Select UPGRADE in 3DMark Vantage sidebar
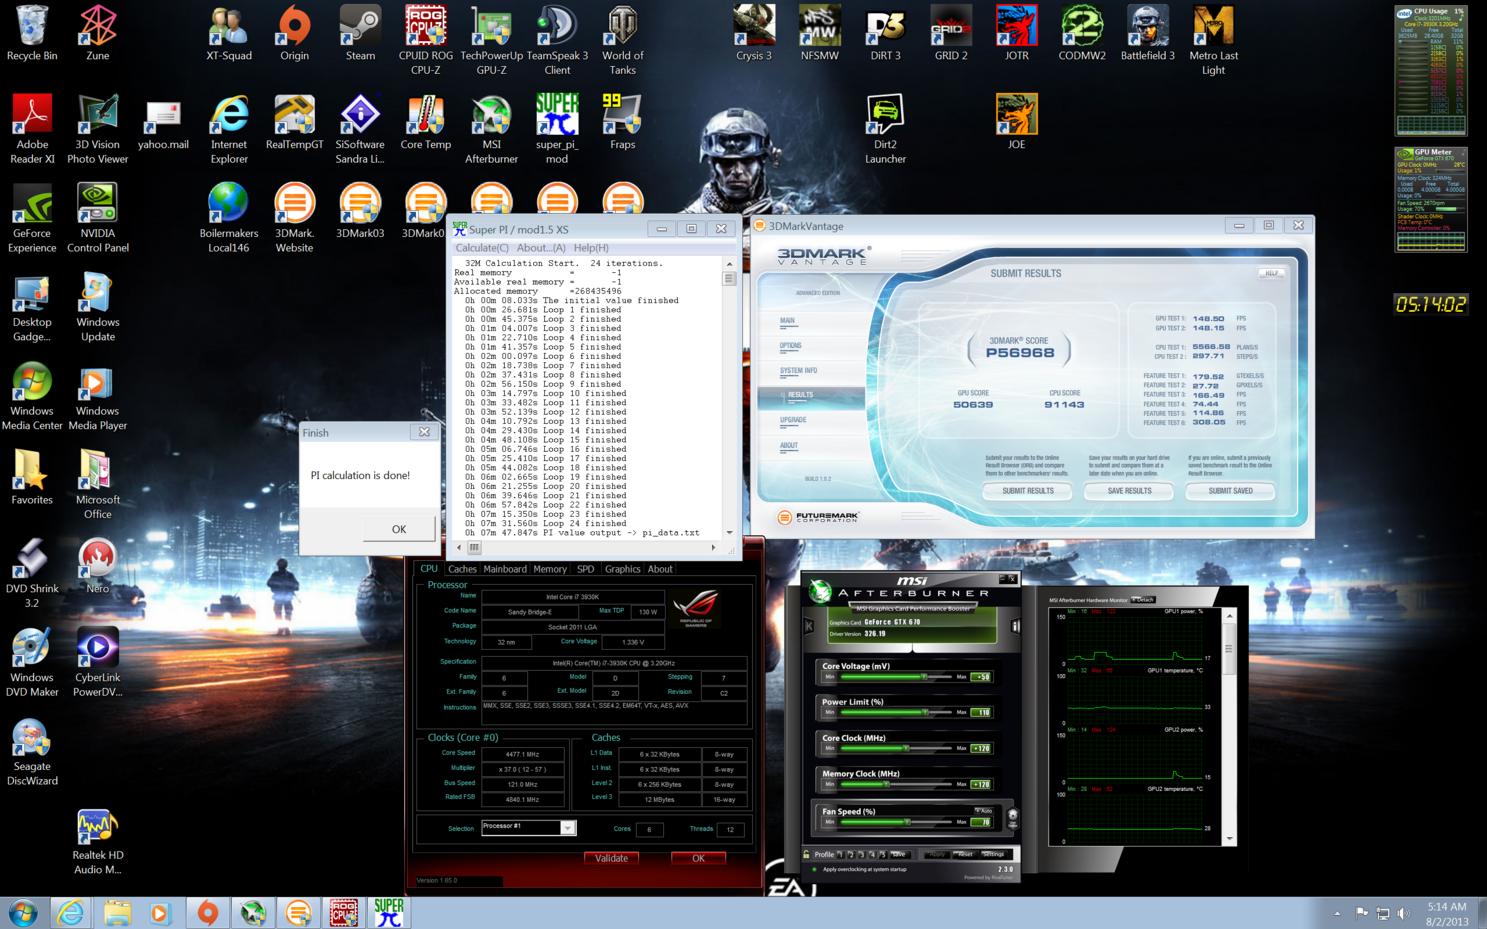 (793, 420)
